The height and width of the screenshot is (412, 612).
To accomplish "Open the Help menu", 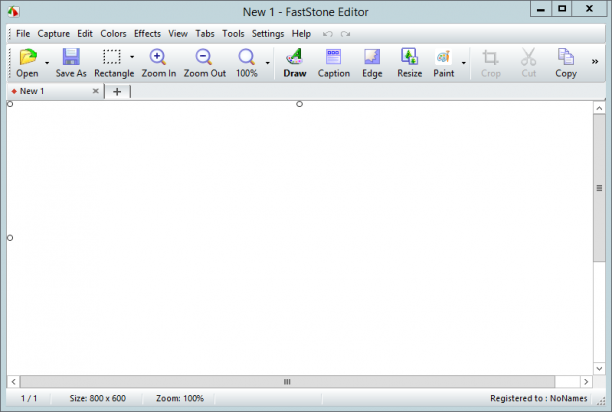I will pos(301,34).
